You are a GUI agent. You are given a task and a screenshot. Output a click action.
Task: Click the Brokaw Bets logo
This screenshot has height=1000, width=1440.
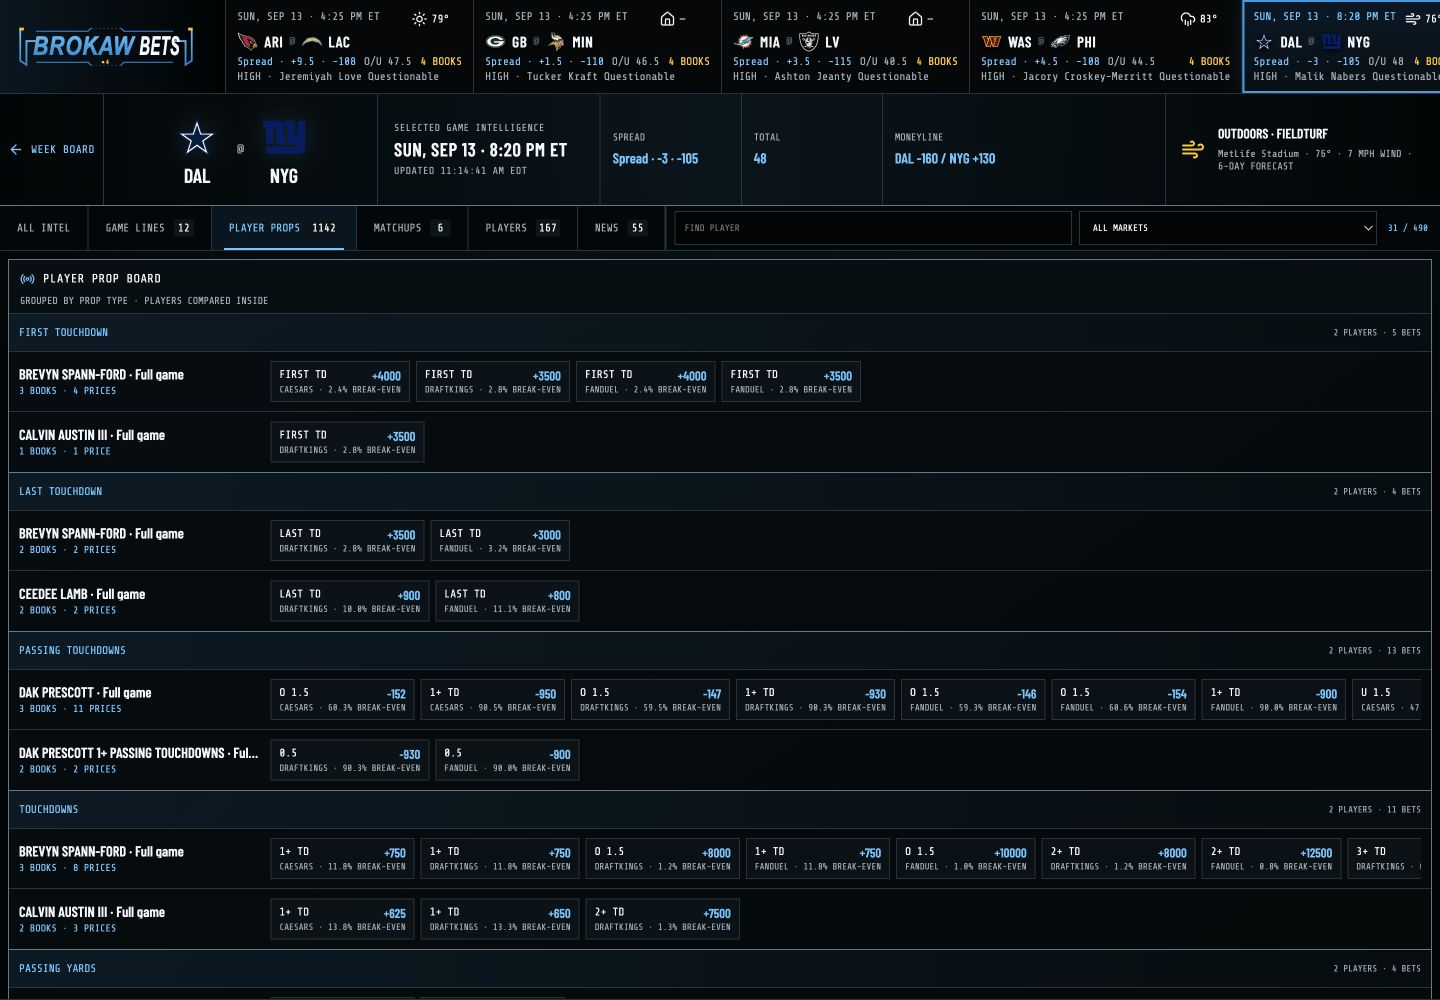tap(105, 46)
